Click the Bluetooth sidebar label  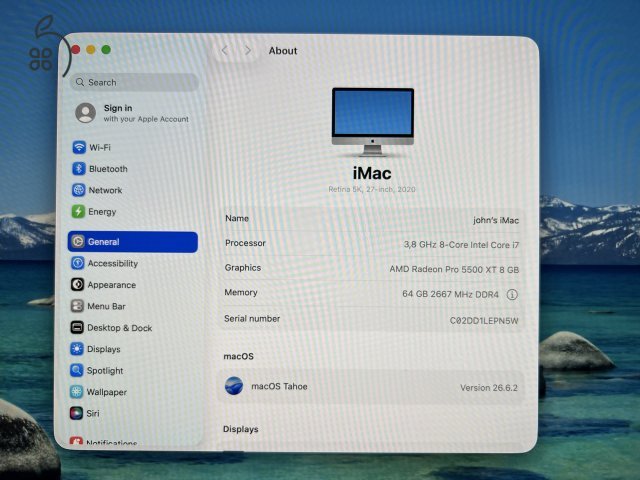(x=108, y=169)
